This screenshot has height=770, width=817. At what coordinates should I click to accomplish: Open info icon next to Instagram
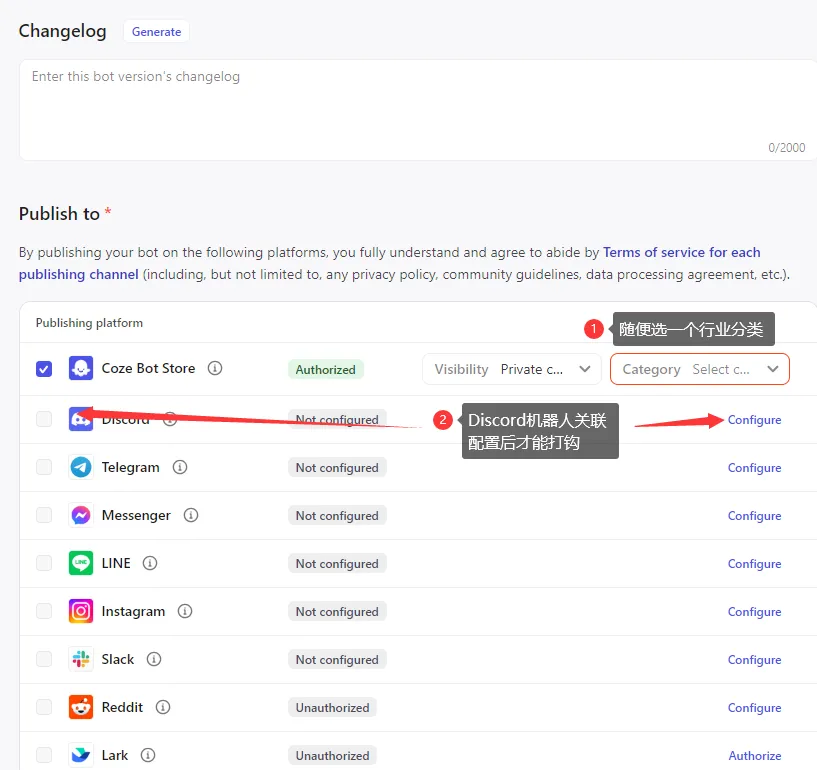coord(185,611)
